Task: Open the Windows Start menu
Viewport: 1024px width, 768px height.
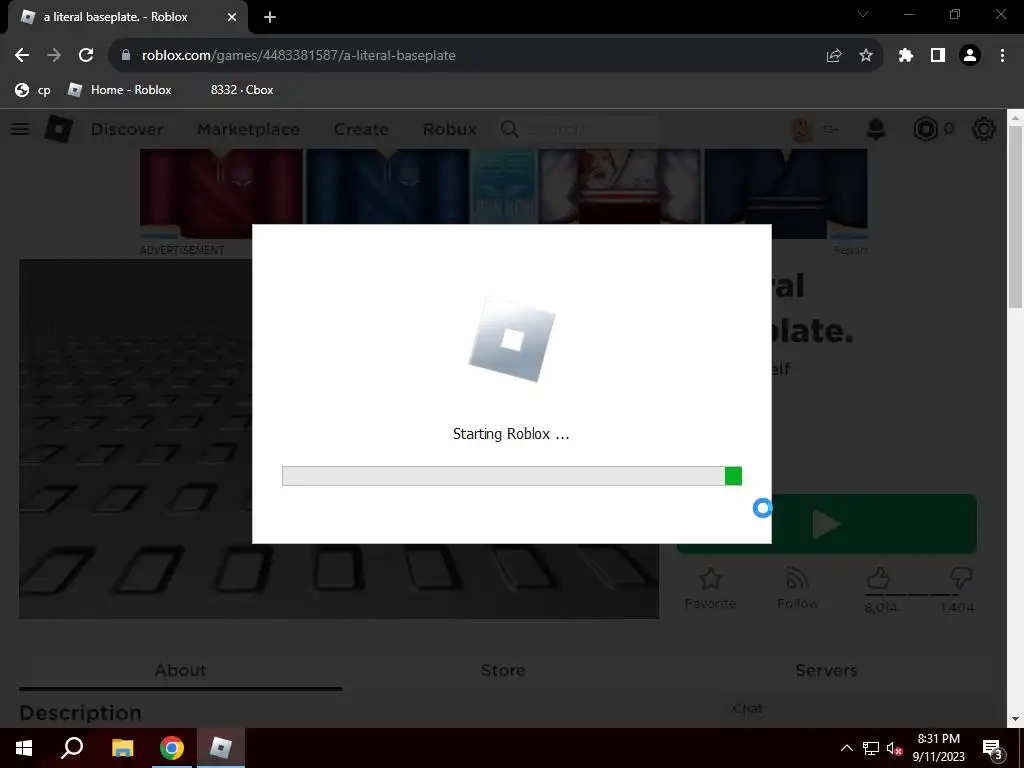Action: tap(24, 748)
